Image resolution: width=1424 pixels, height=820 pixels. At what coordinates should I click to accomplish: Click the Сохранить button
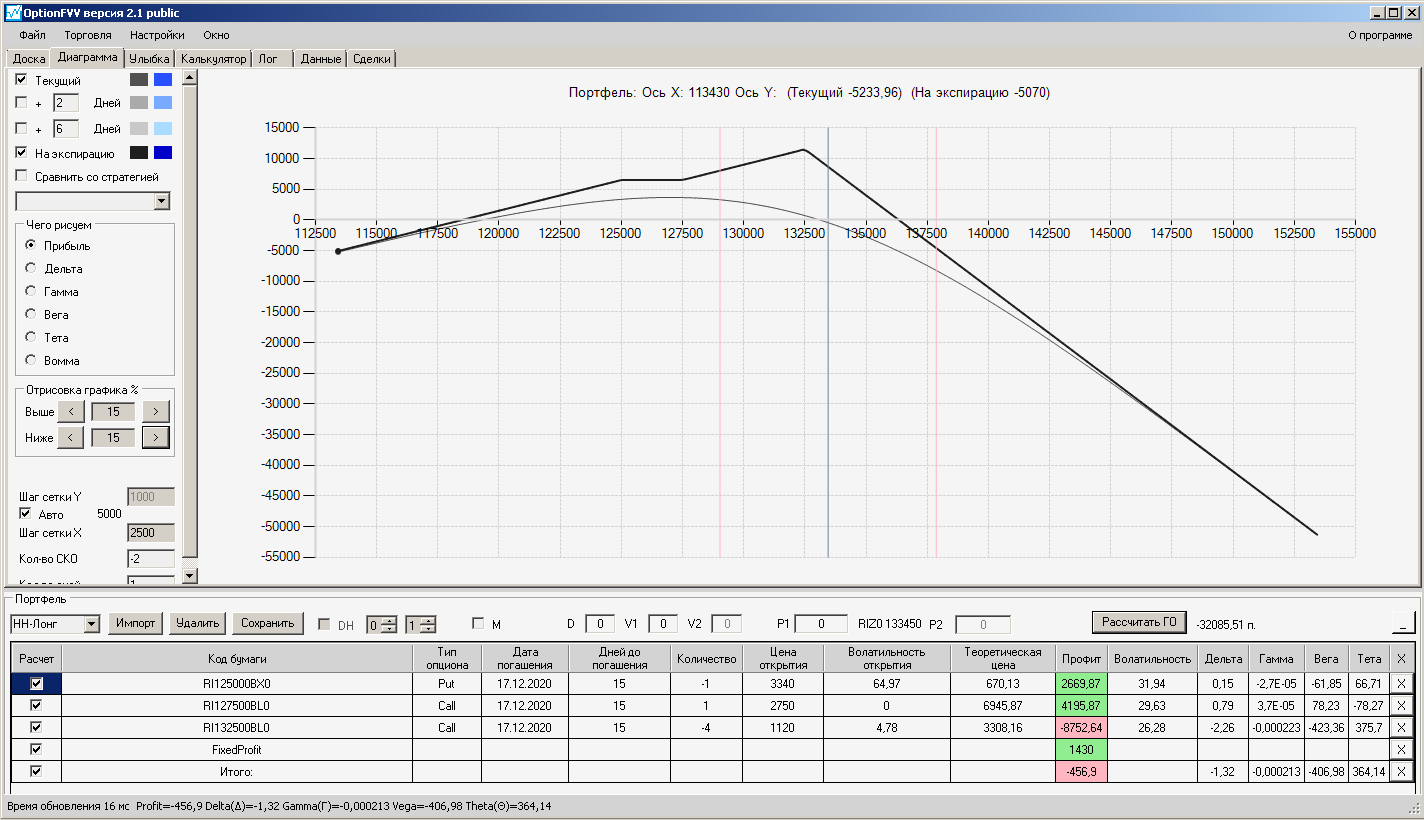tap(268, 623)
